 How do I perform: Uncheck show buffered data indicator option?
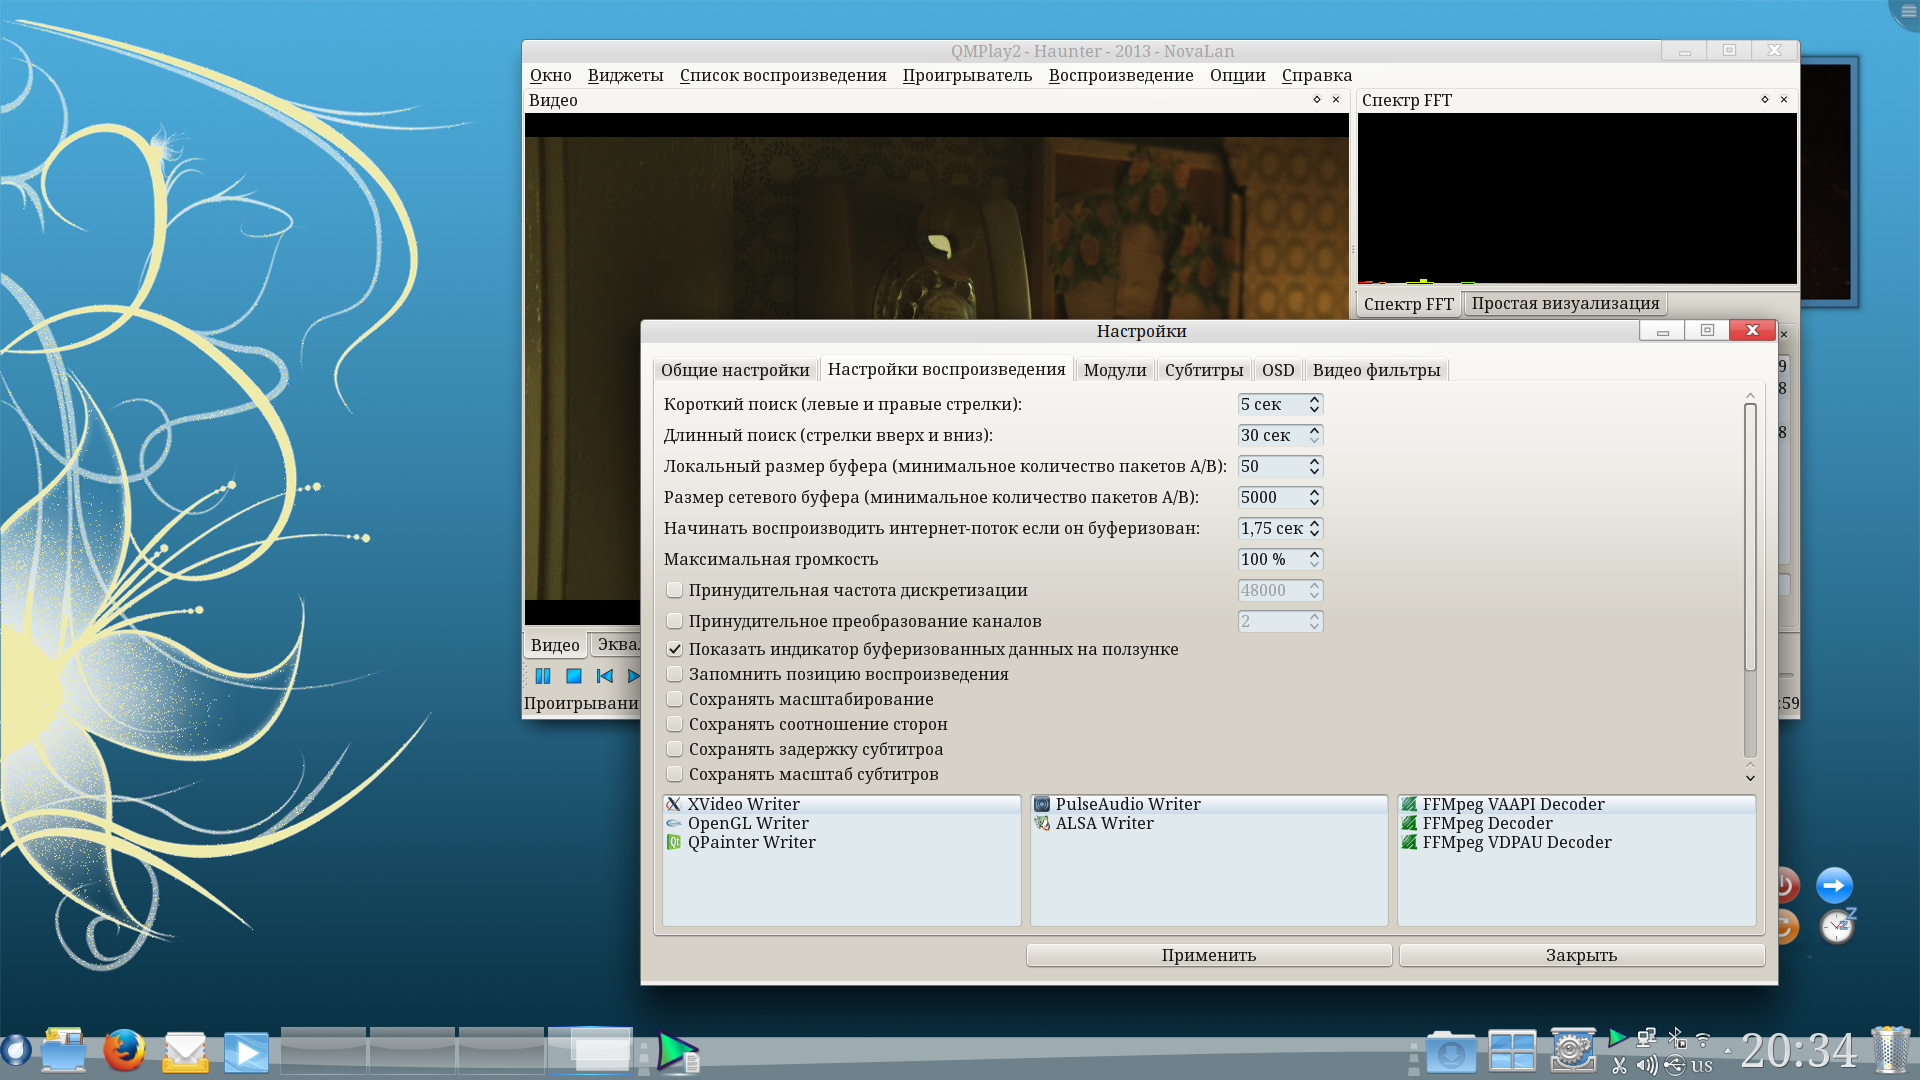click(675, 649)
